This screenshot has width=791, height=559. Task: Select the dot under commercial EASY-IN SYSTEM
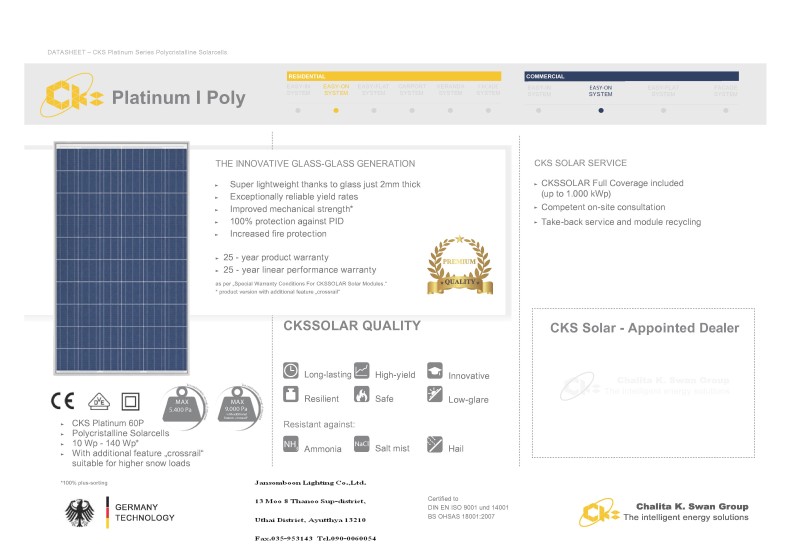539,110
